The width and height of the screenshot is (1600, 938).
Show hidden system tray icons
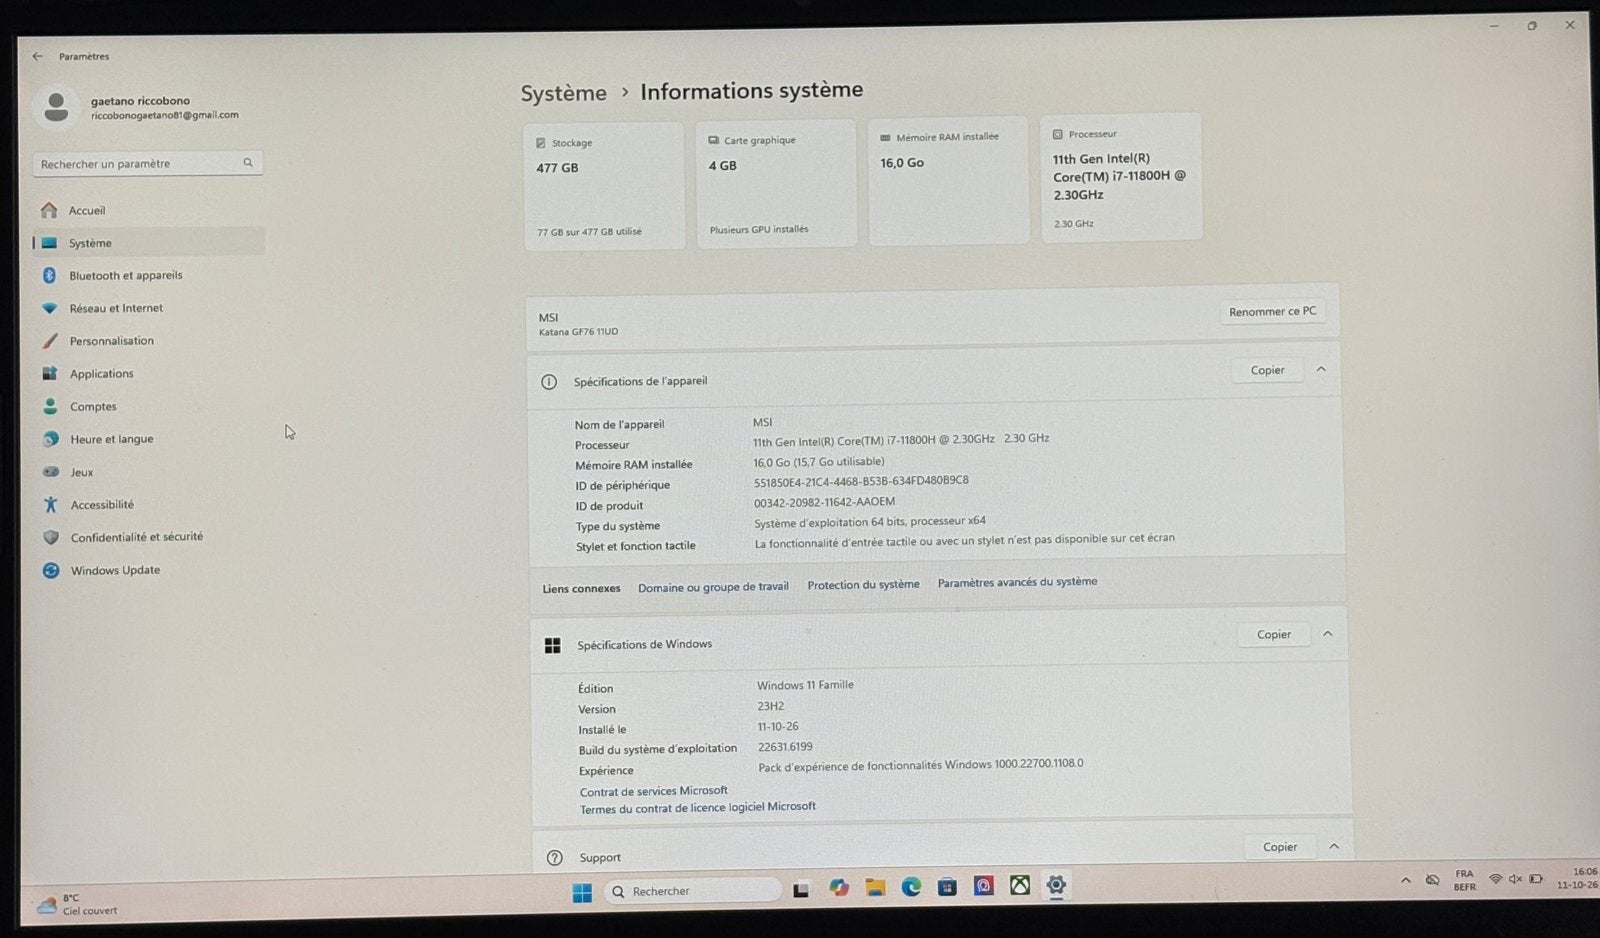[1406, 880]
